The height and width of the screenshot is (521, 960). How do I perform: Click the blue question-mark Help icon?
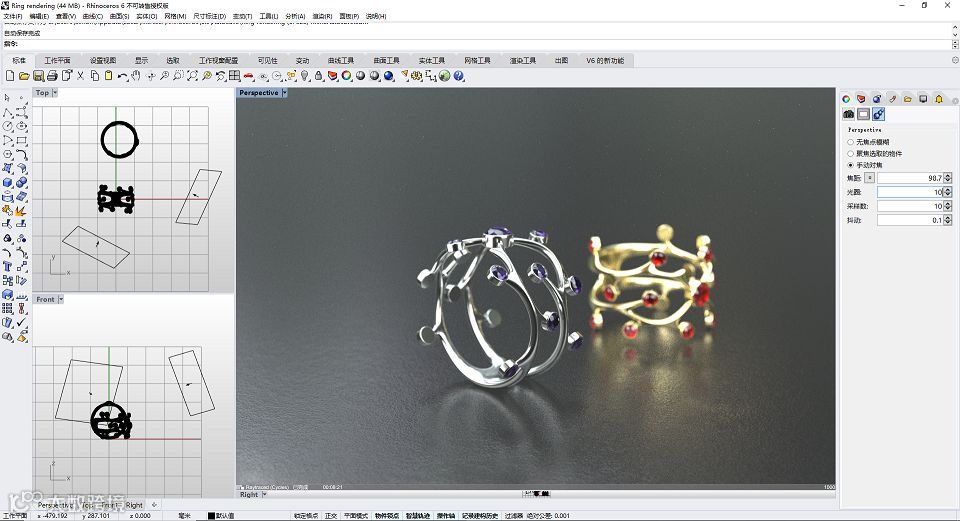[459, 76]
